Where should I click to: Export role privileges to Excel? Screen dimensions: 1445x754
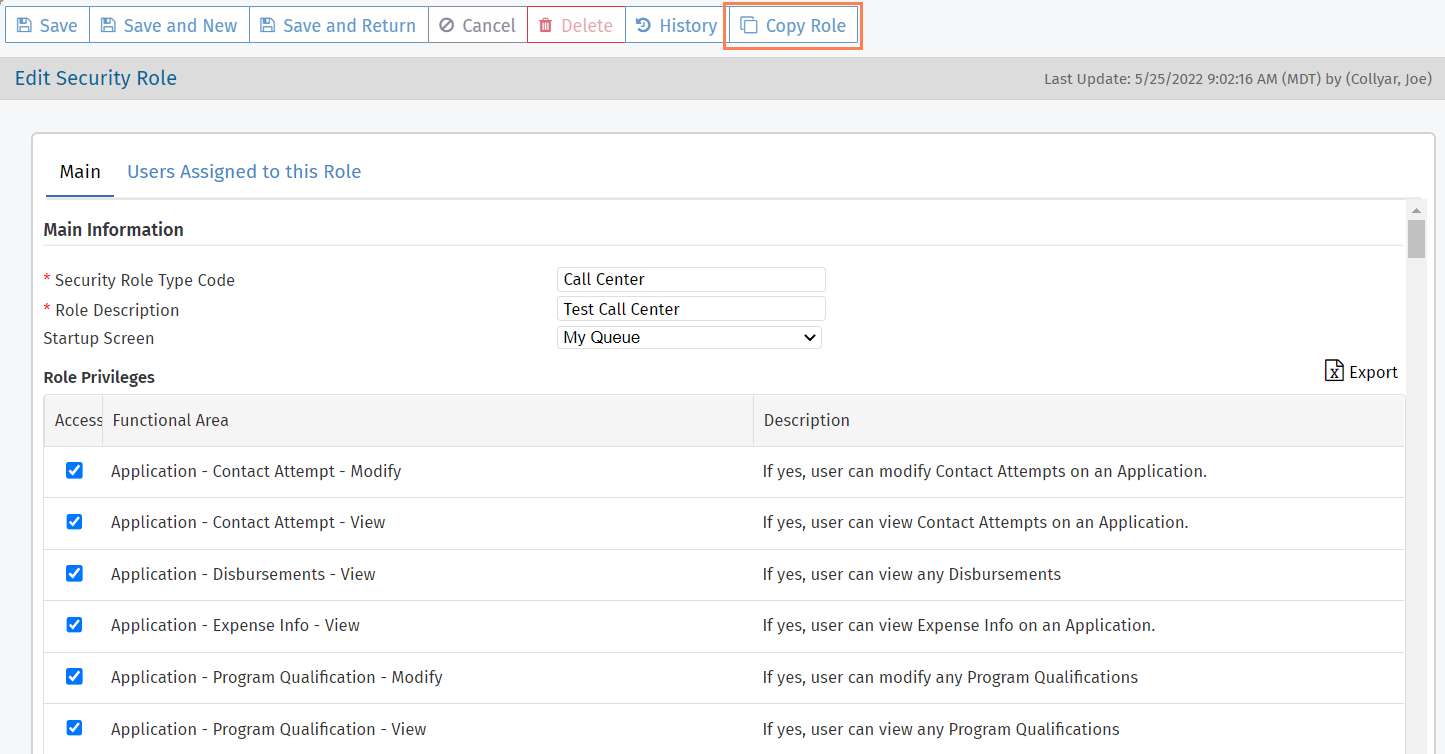(x=1361, y=372)
